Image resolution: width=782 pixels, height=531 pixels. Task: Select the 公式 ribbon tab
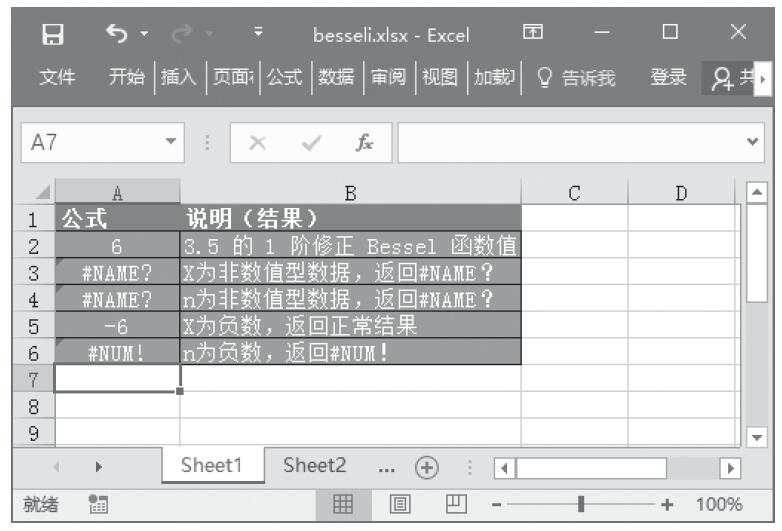(x=284, y=78)
